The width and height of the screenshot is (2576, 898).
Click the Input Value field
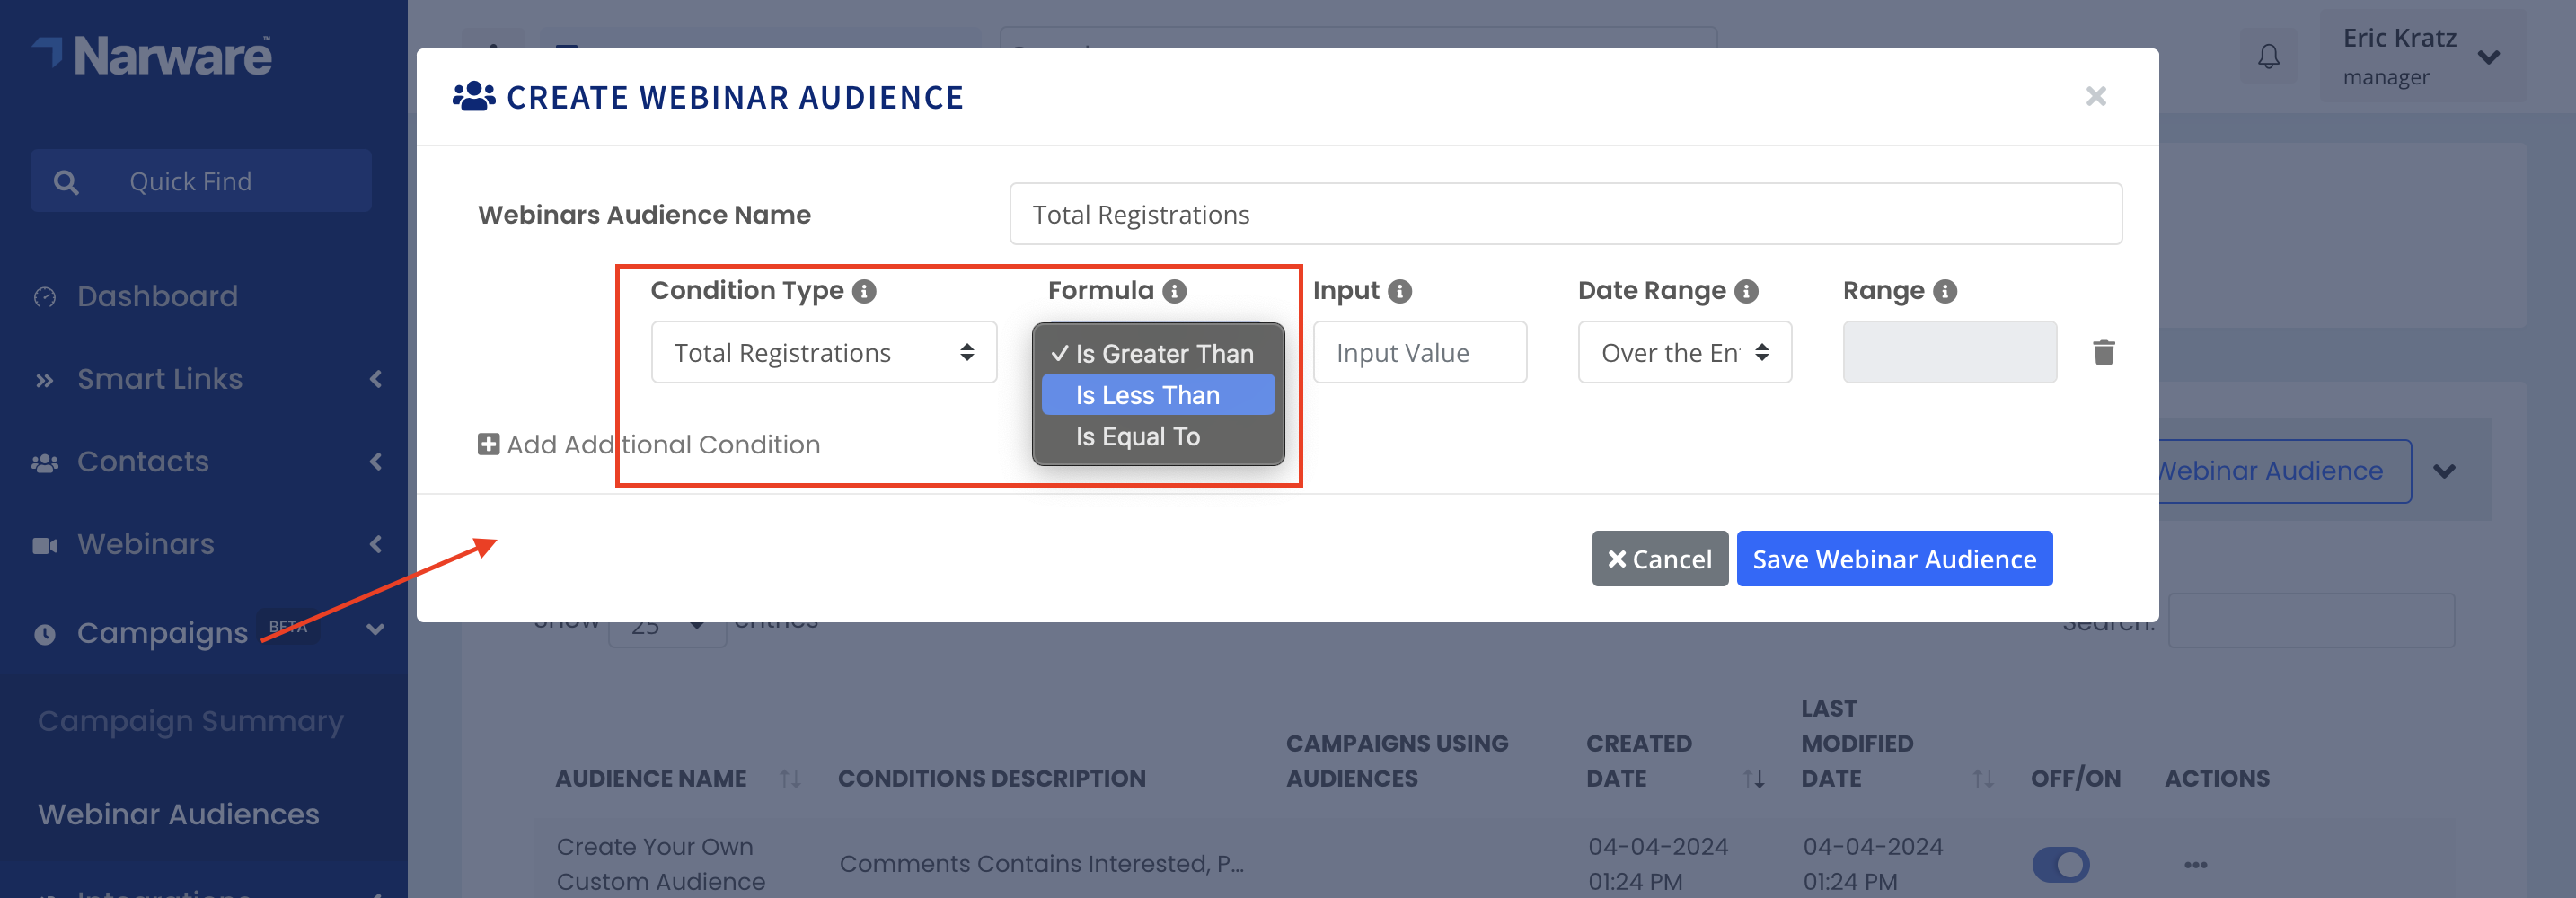pyautogui.click(x=1419, y=352)
